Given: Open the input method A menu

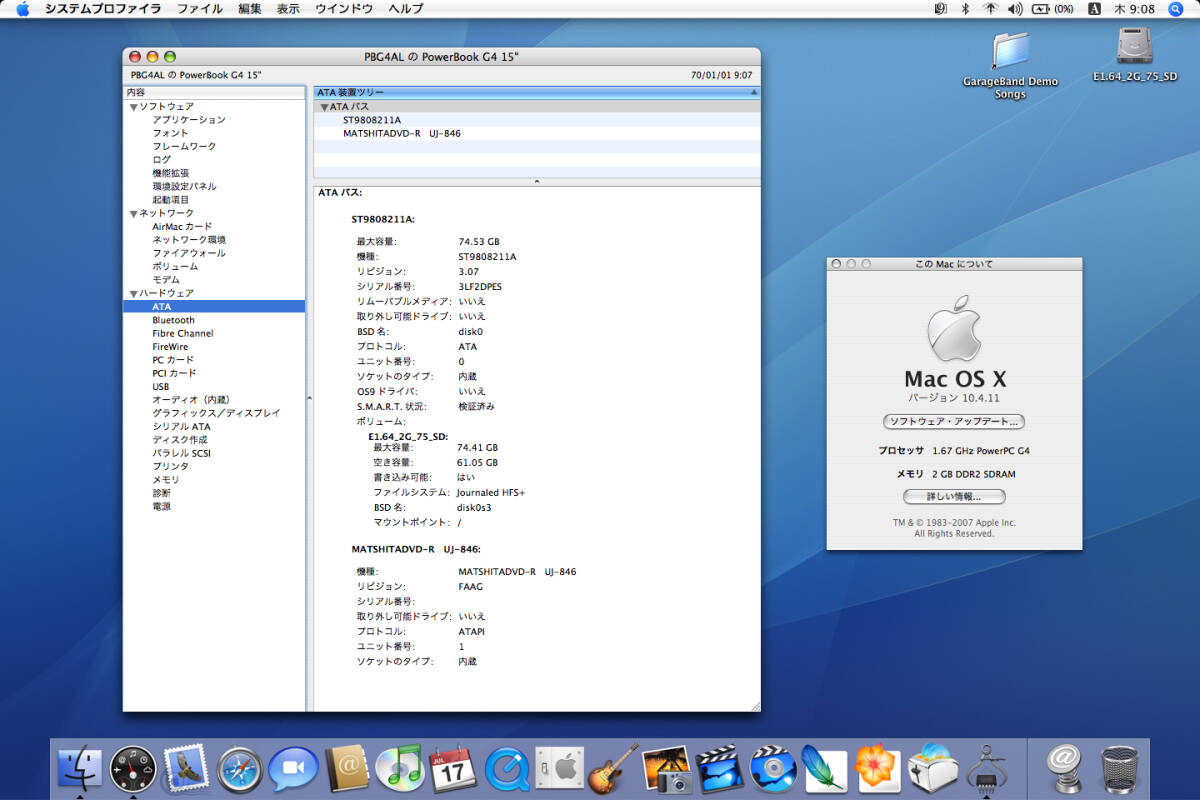Looking at the screenshot, I should coord(1094,9).
